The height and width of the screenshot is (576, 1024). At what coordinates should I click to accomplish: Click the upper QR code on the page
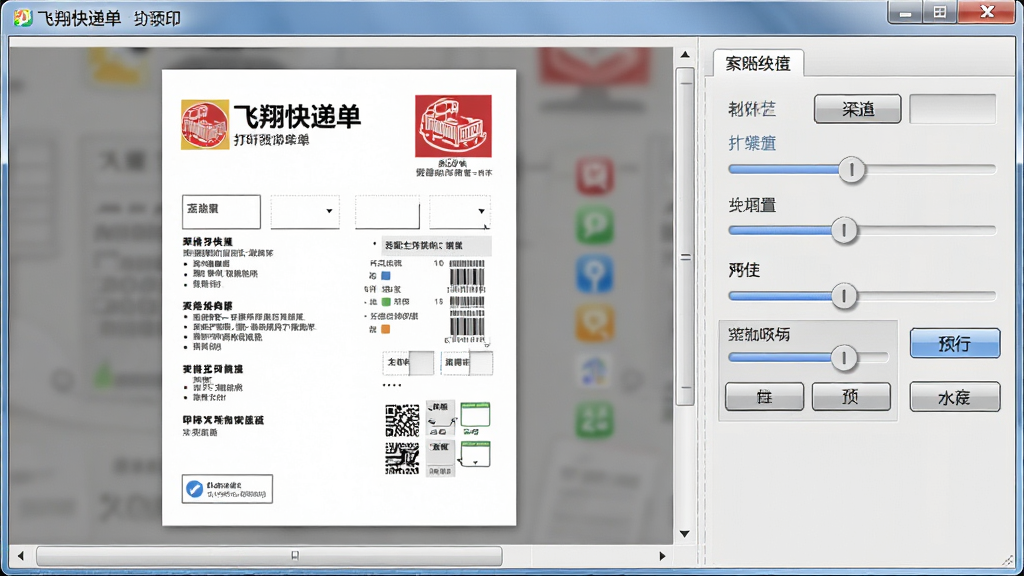tap(402, 420)
